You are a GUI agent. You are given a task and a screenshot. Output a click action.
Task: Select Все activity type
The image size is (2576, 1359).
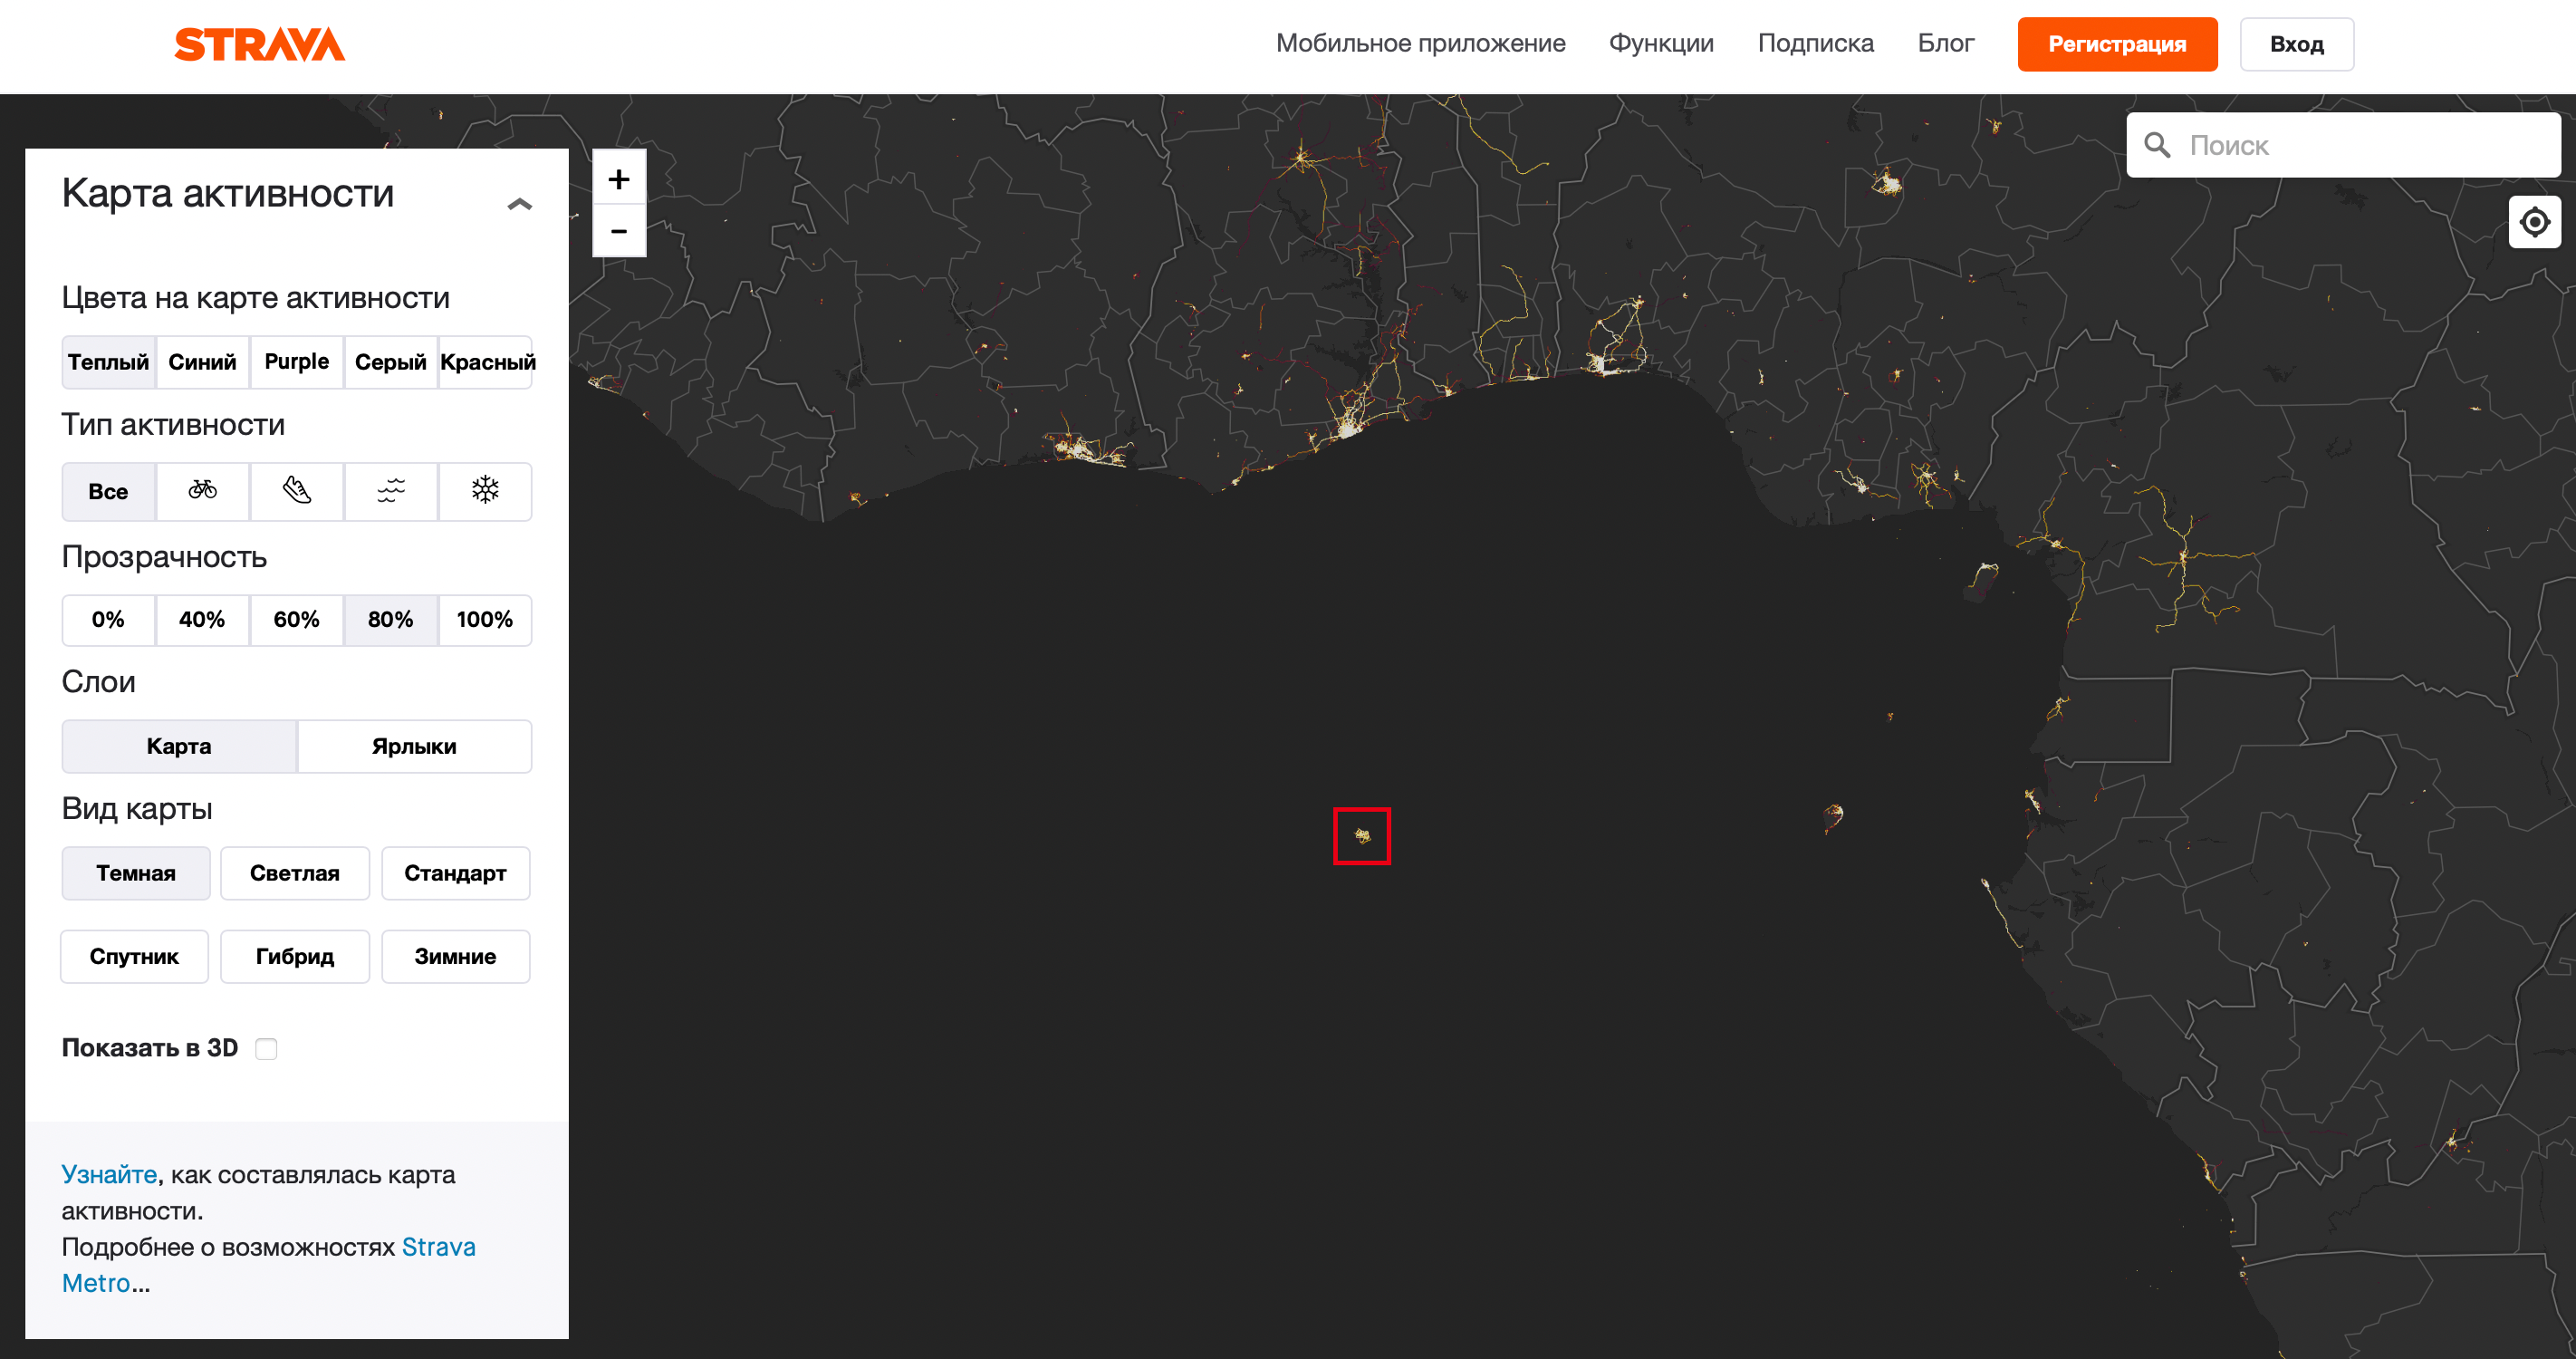[x=108, y=491]
